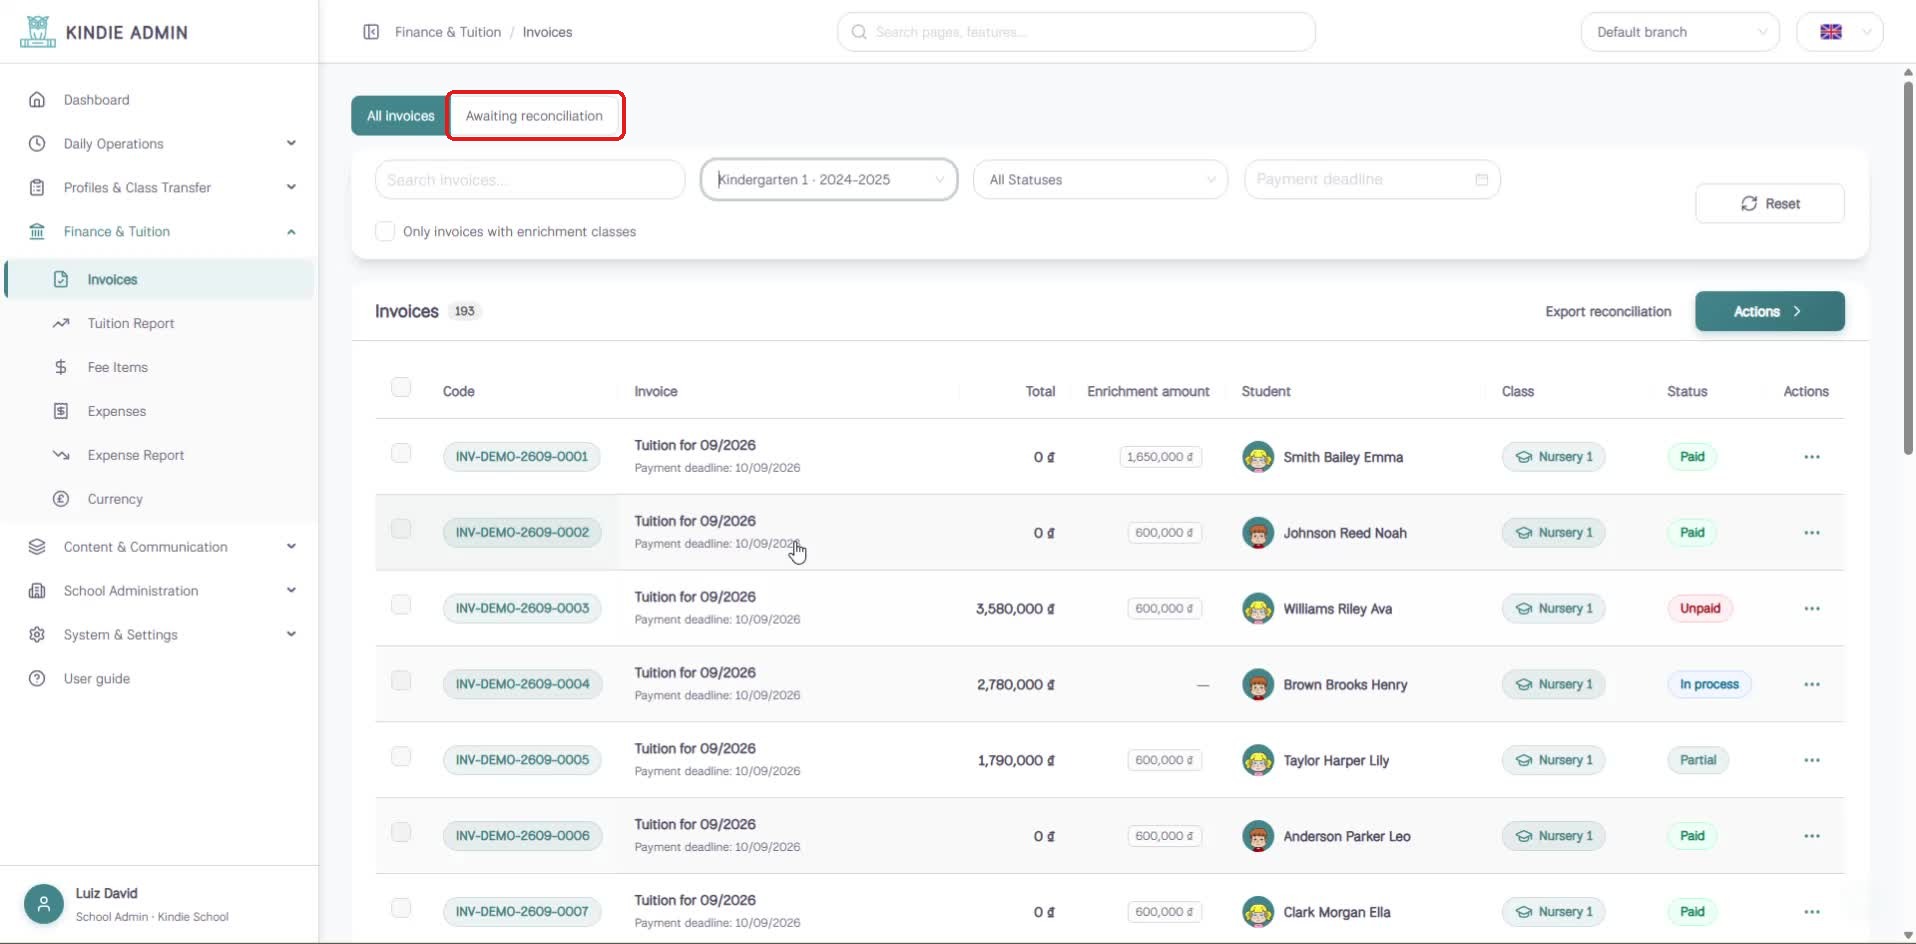Tick checkbox for Anderson Parker Leo invoice
The height and width of the screenshot is (944, 1916).
click(x=401, y=832)
